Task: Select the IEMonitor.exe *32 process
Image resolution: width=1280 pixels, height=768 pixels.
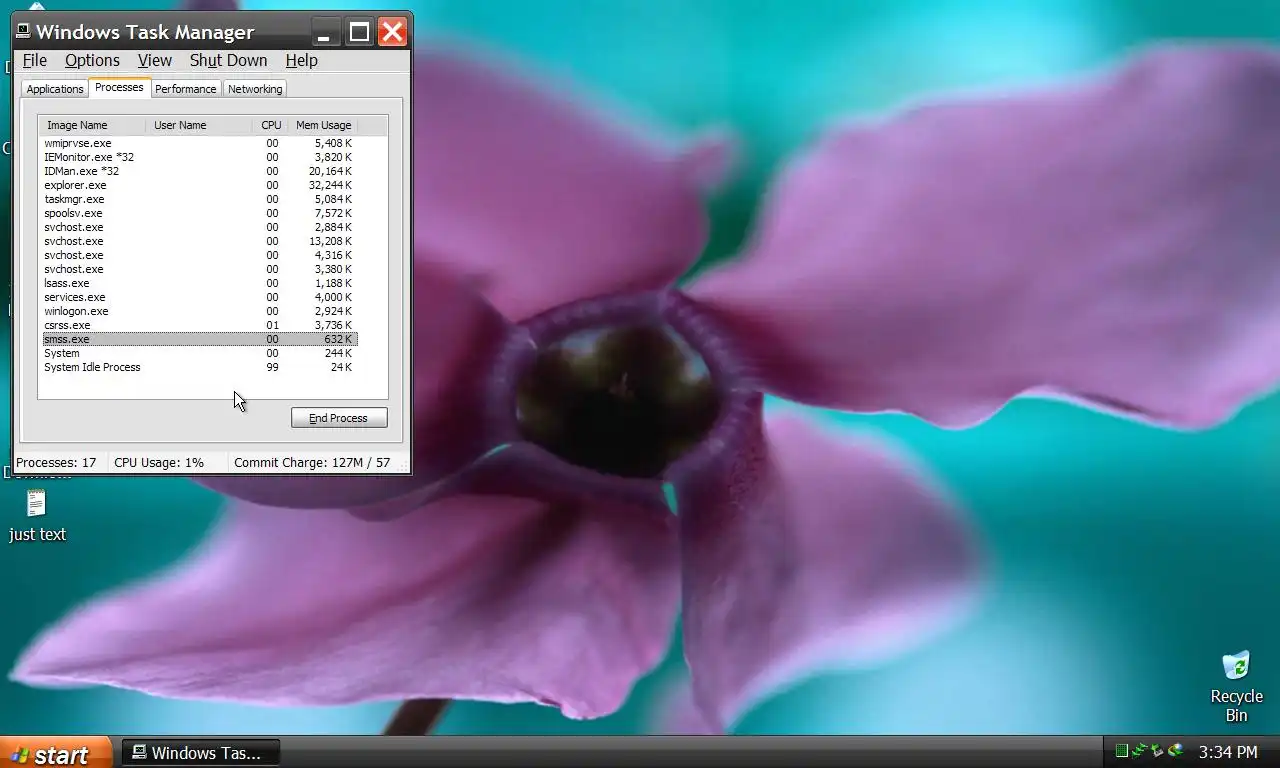Action: (x=199, y=157)
